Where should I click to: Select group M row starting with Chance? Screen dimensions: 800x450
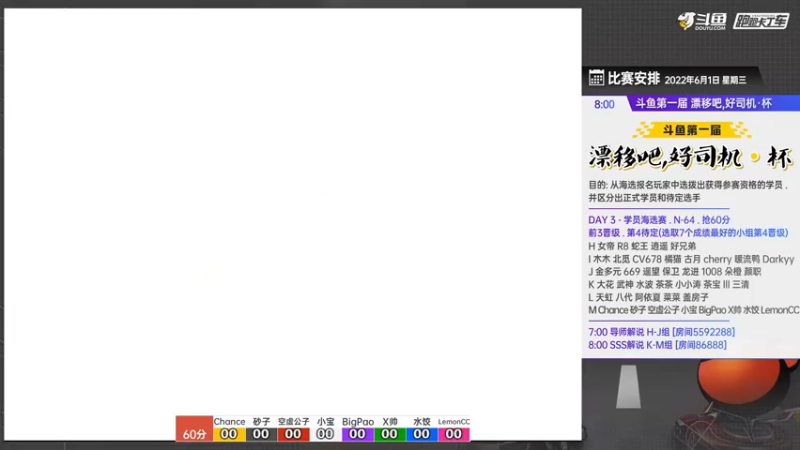pyautogui.click(x=693, y=310)
